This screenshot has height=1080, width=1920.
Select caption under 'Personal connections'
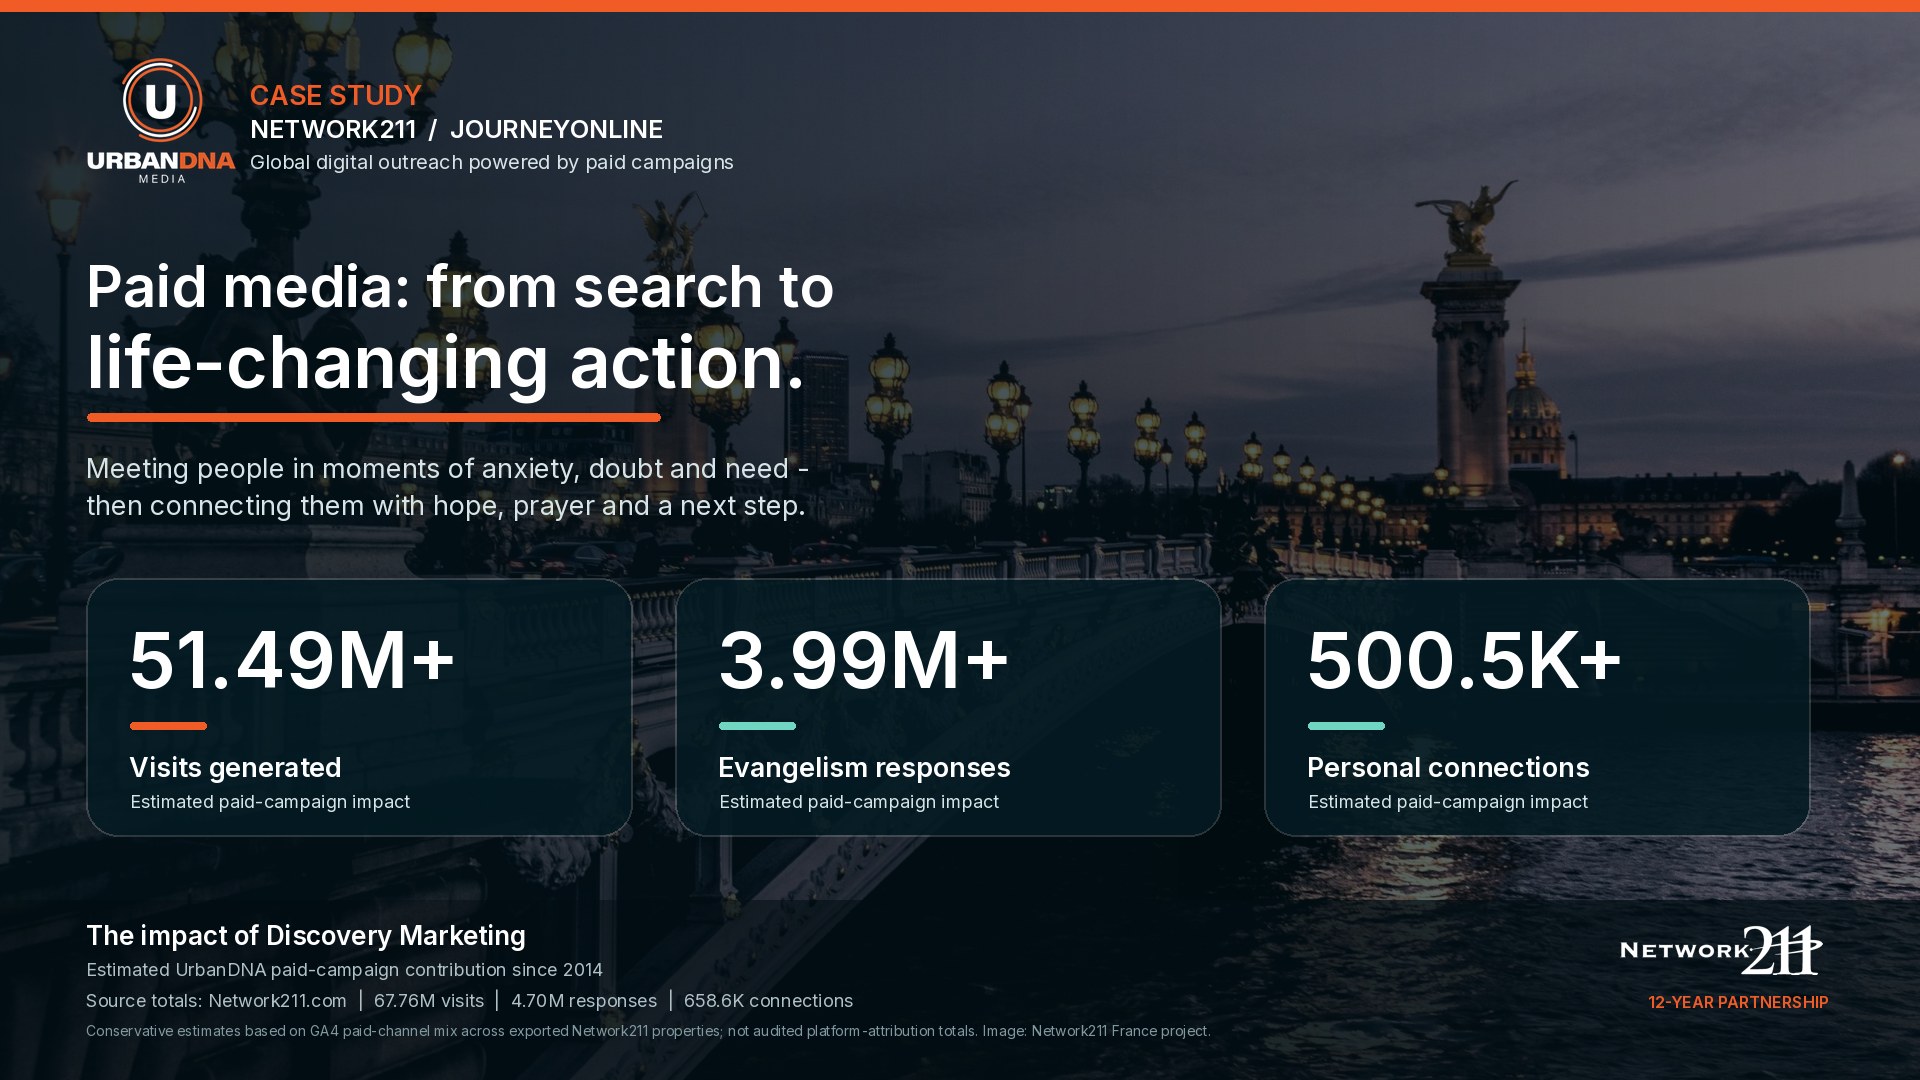[1448, 802]
